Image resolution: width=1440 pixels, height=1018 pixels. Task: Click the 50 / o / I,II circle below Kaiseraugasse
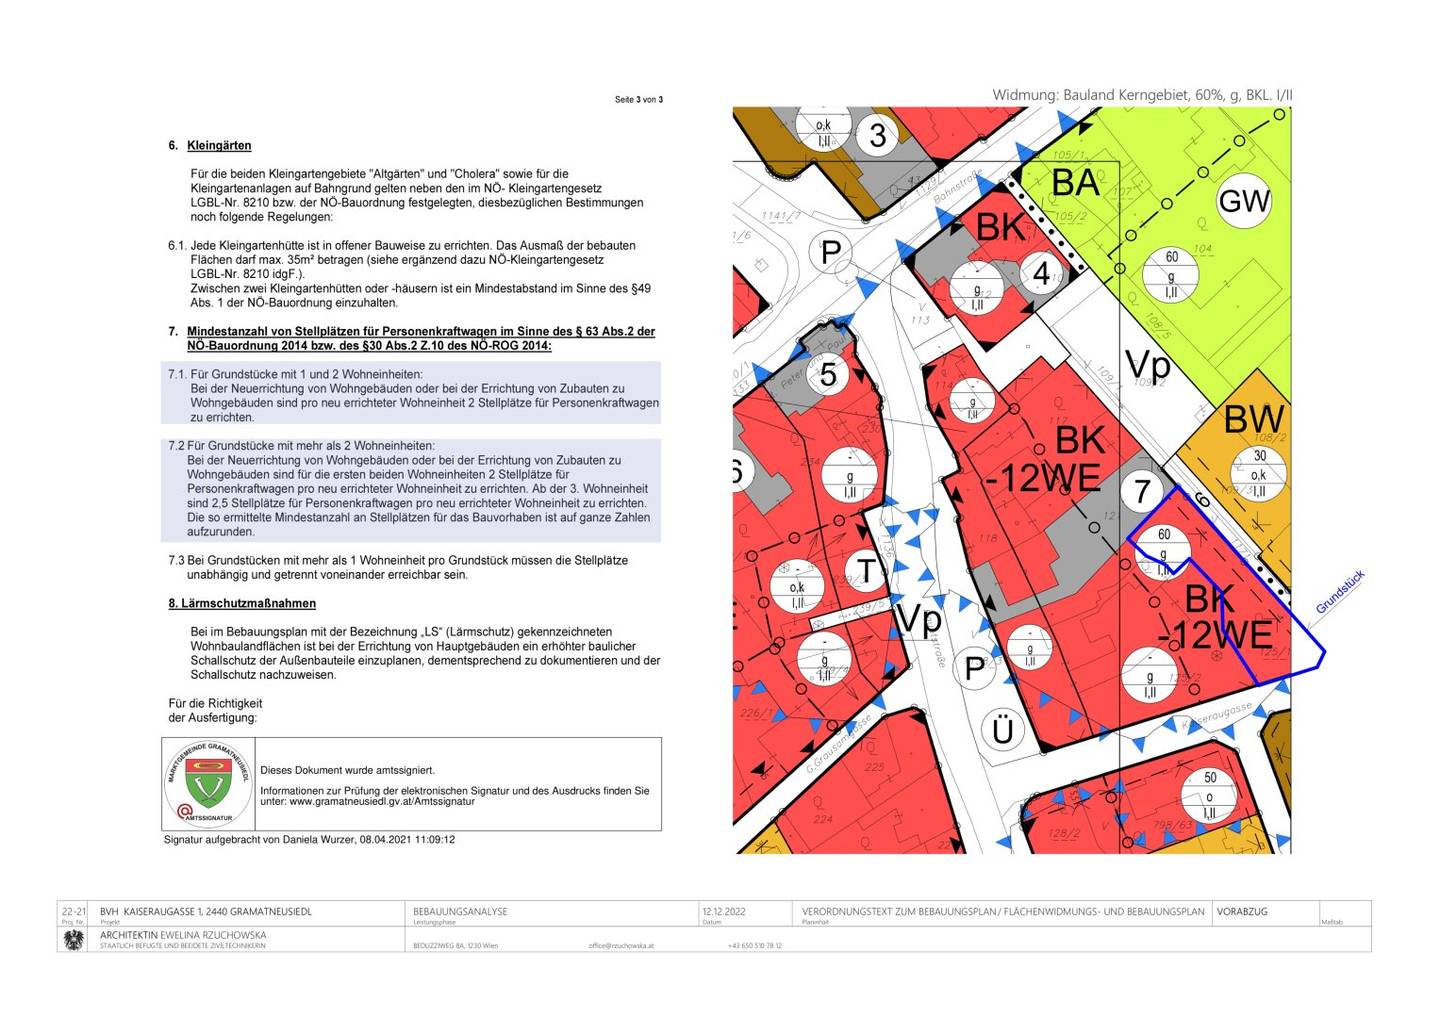(x=1210, y=795)
